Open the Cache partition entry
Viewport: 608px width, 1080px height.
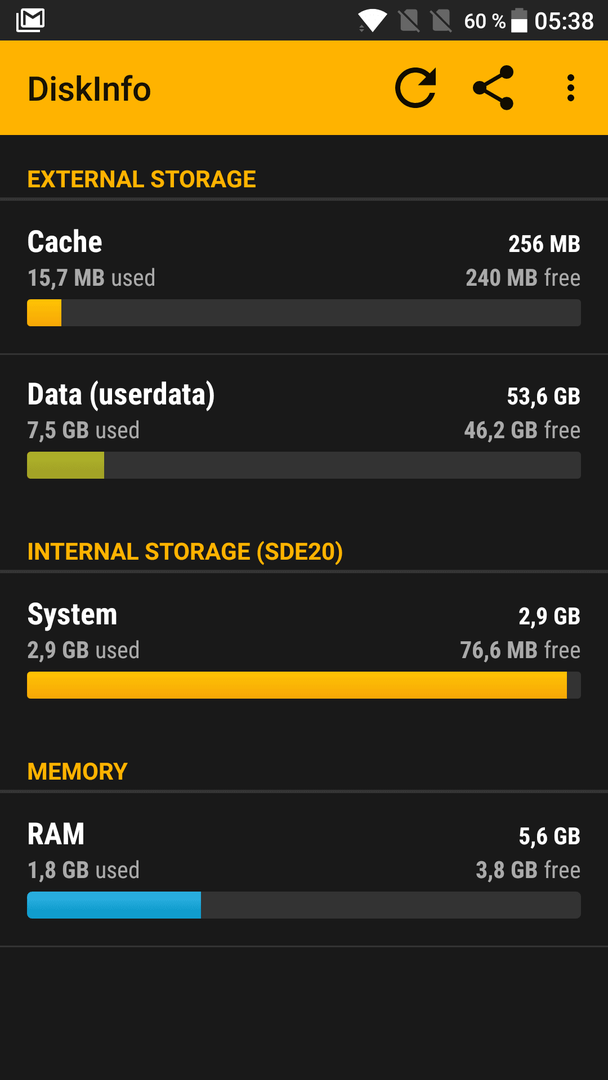point(304,278)
